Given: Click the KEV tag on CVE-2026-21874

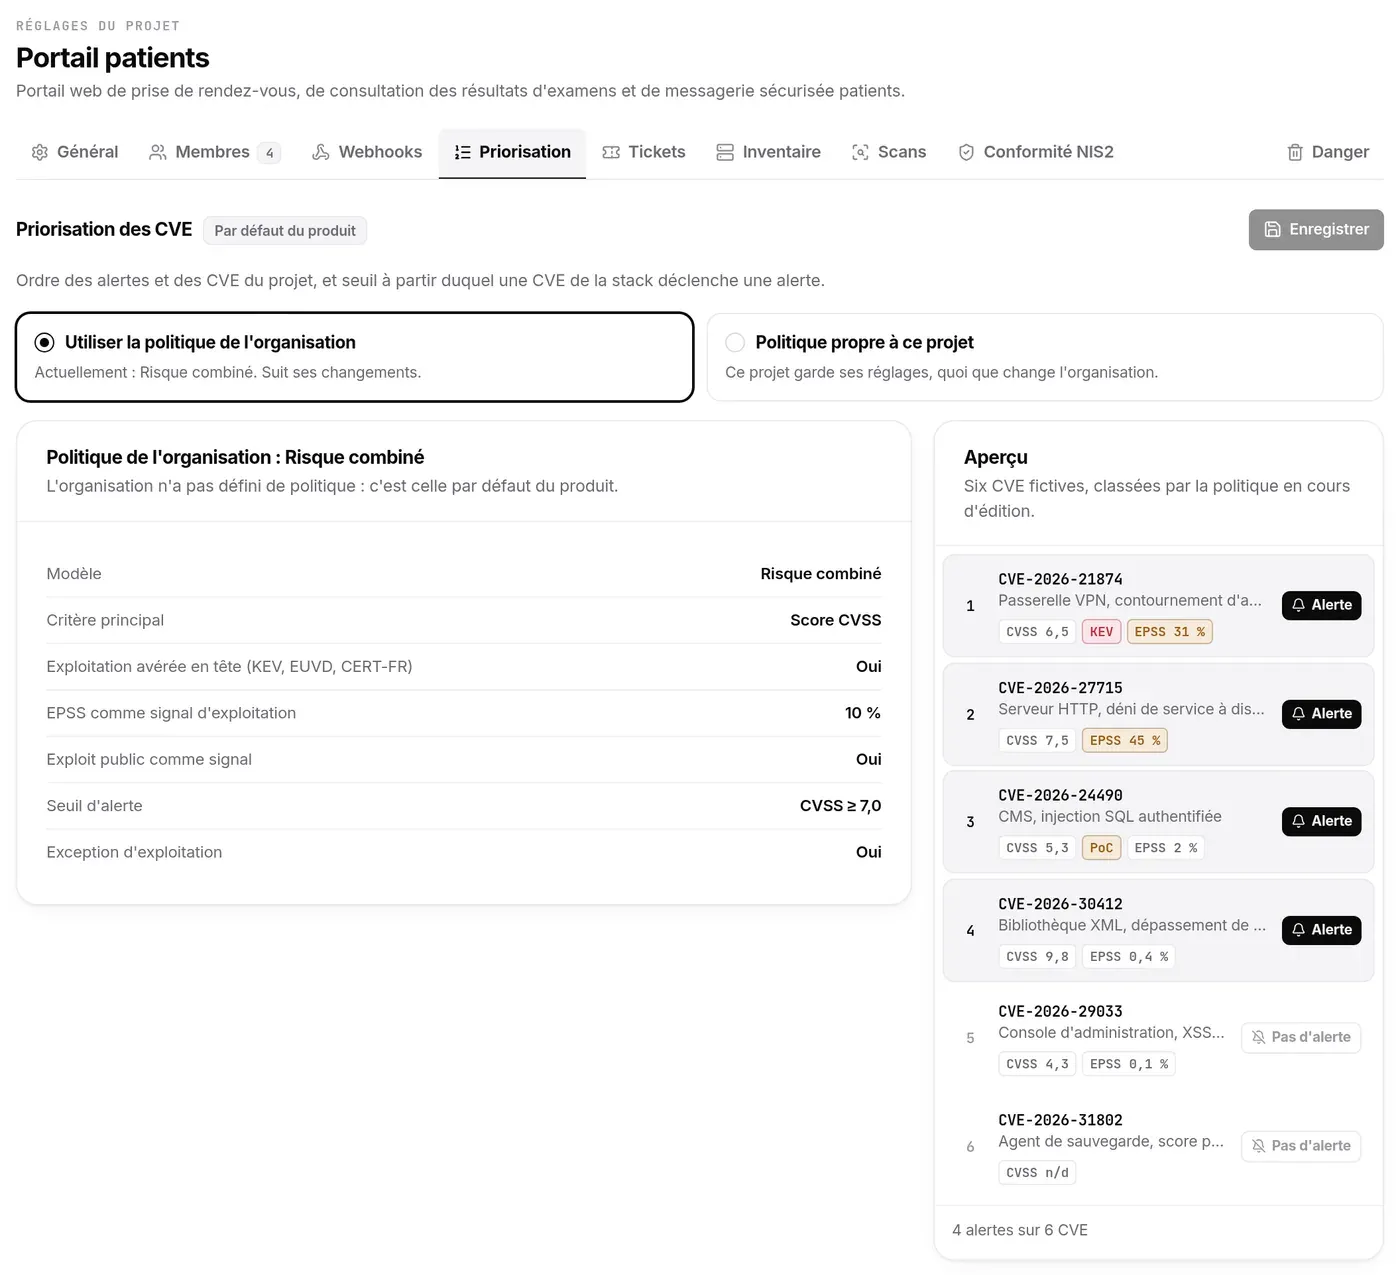Looking at the screenshot, I should pos(1101,632).
